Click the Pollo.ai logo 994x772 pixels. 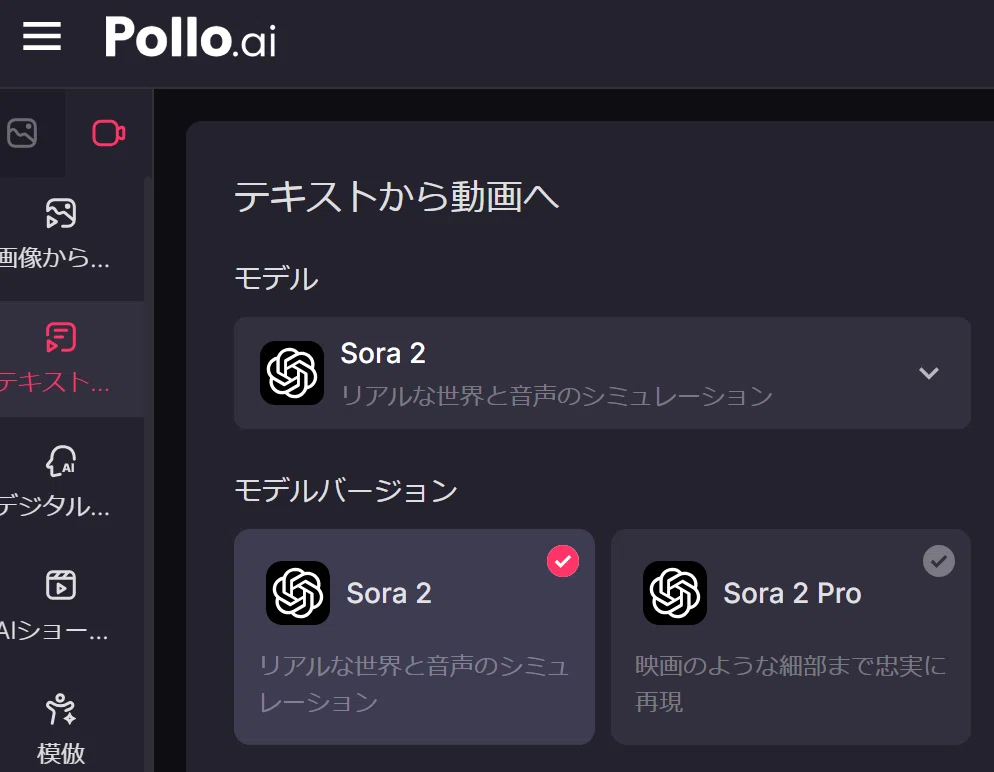click(190, 37)
